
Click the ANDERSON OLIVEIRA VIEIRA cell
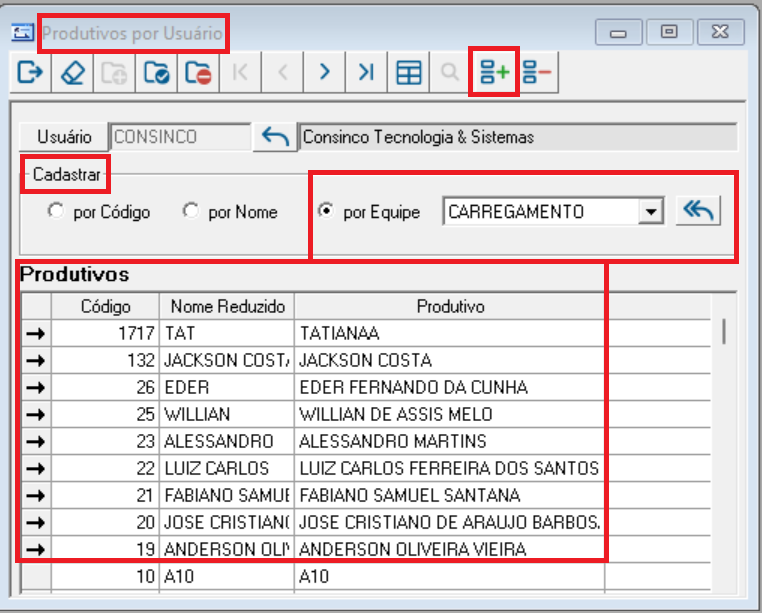pos(450,549)
